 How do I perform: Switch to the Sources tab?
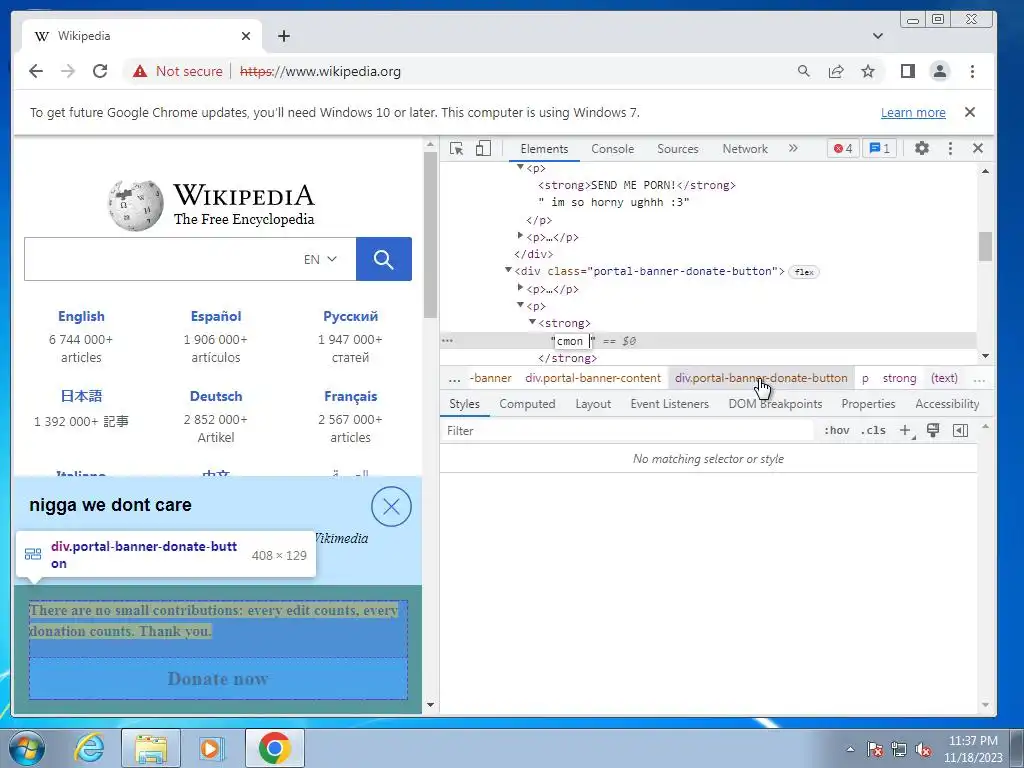click(x=678, y=149)
